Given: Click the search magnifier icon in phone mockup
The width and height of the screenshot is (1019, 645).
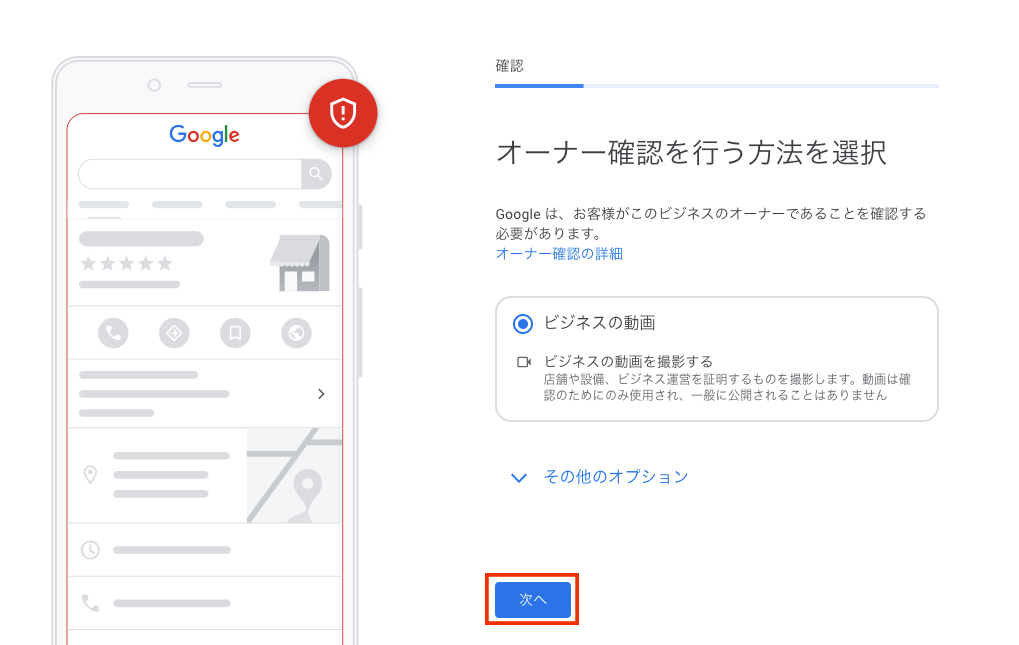Looking at the screenshot, I should (316, 174).
